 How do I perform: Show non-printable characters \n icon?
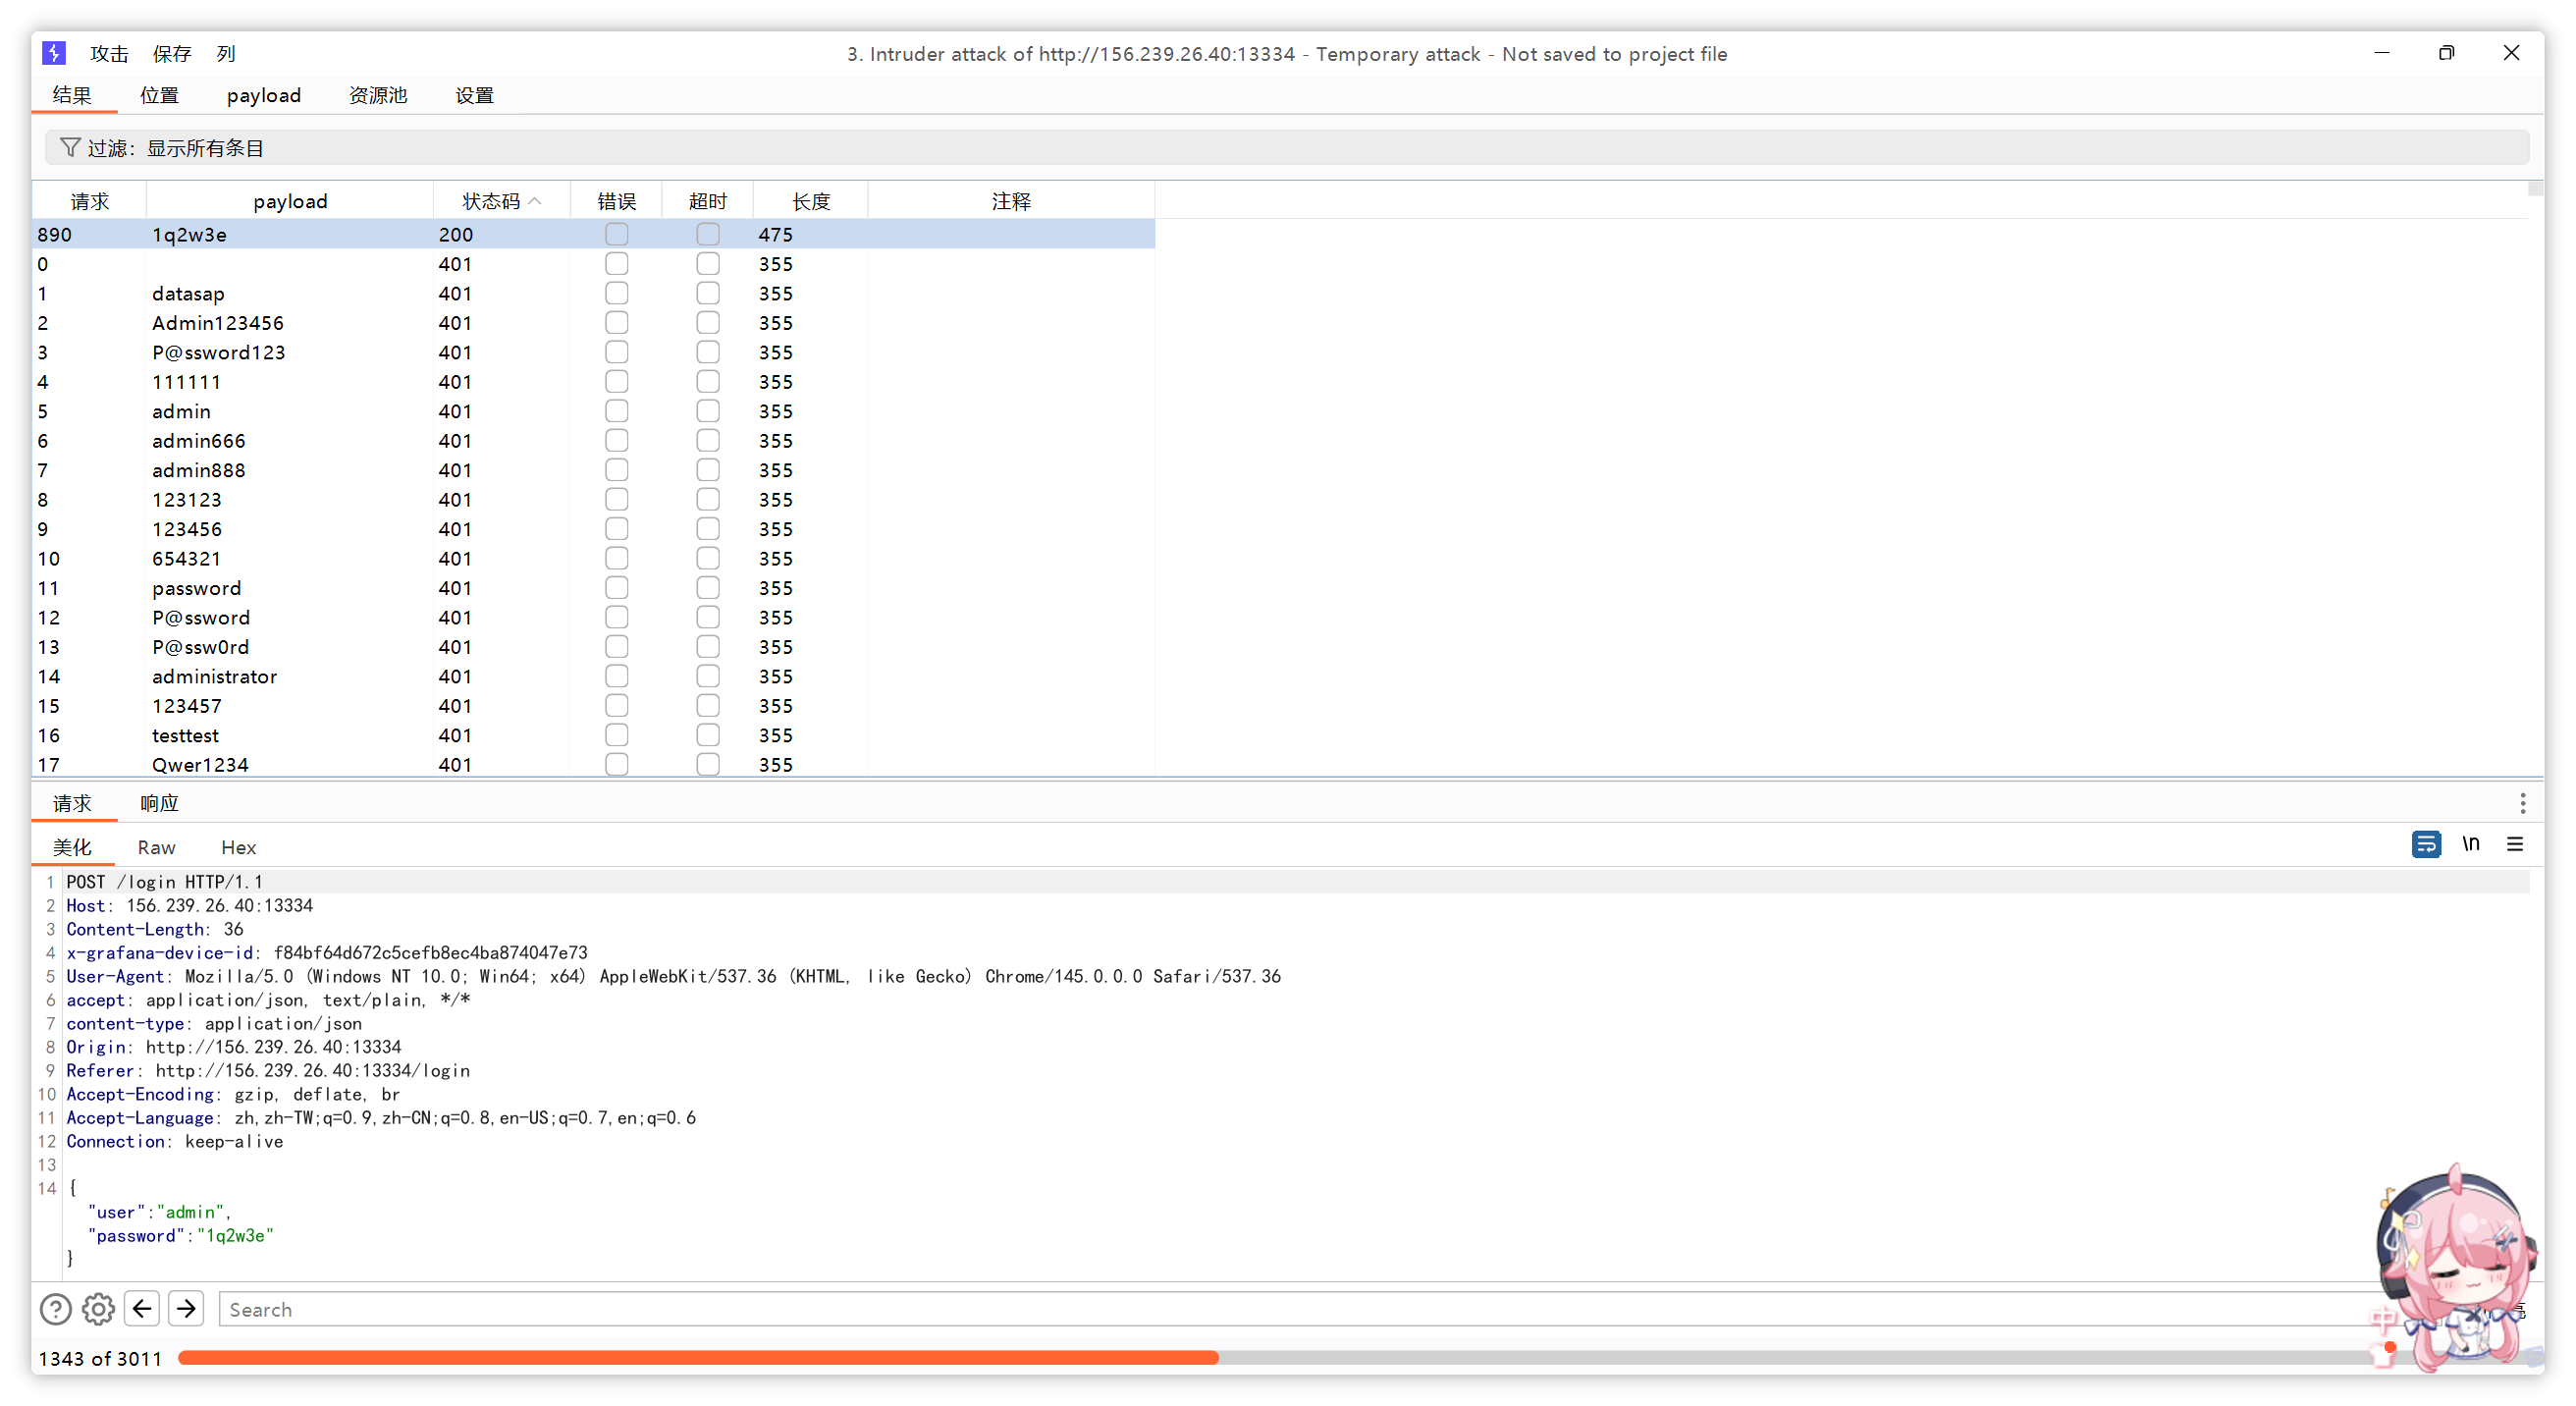2470,844
